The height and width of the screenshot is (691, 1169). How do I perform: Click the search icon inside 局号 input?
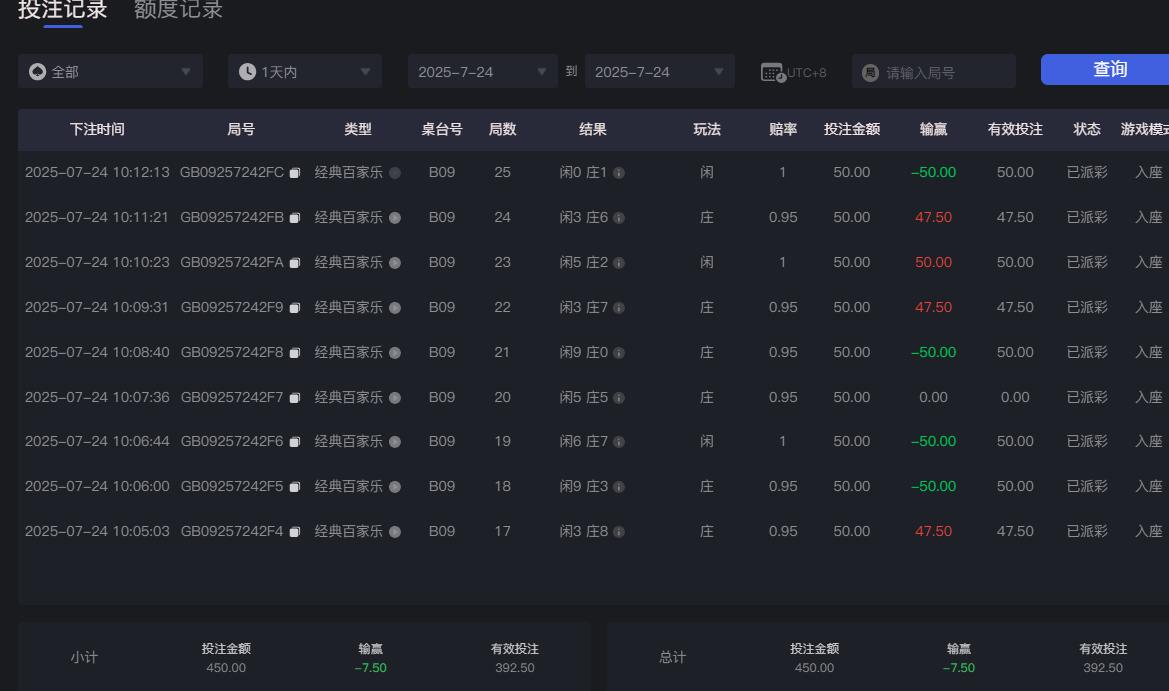870,71
